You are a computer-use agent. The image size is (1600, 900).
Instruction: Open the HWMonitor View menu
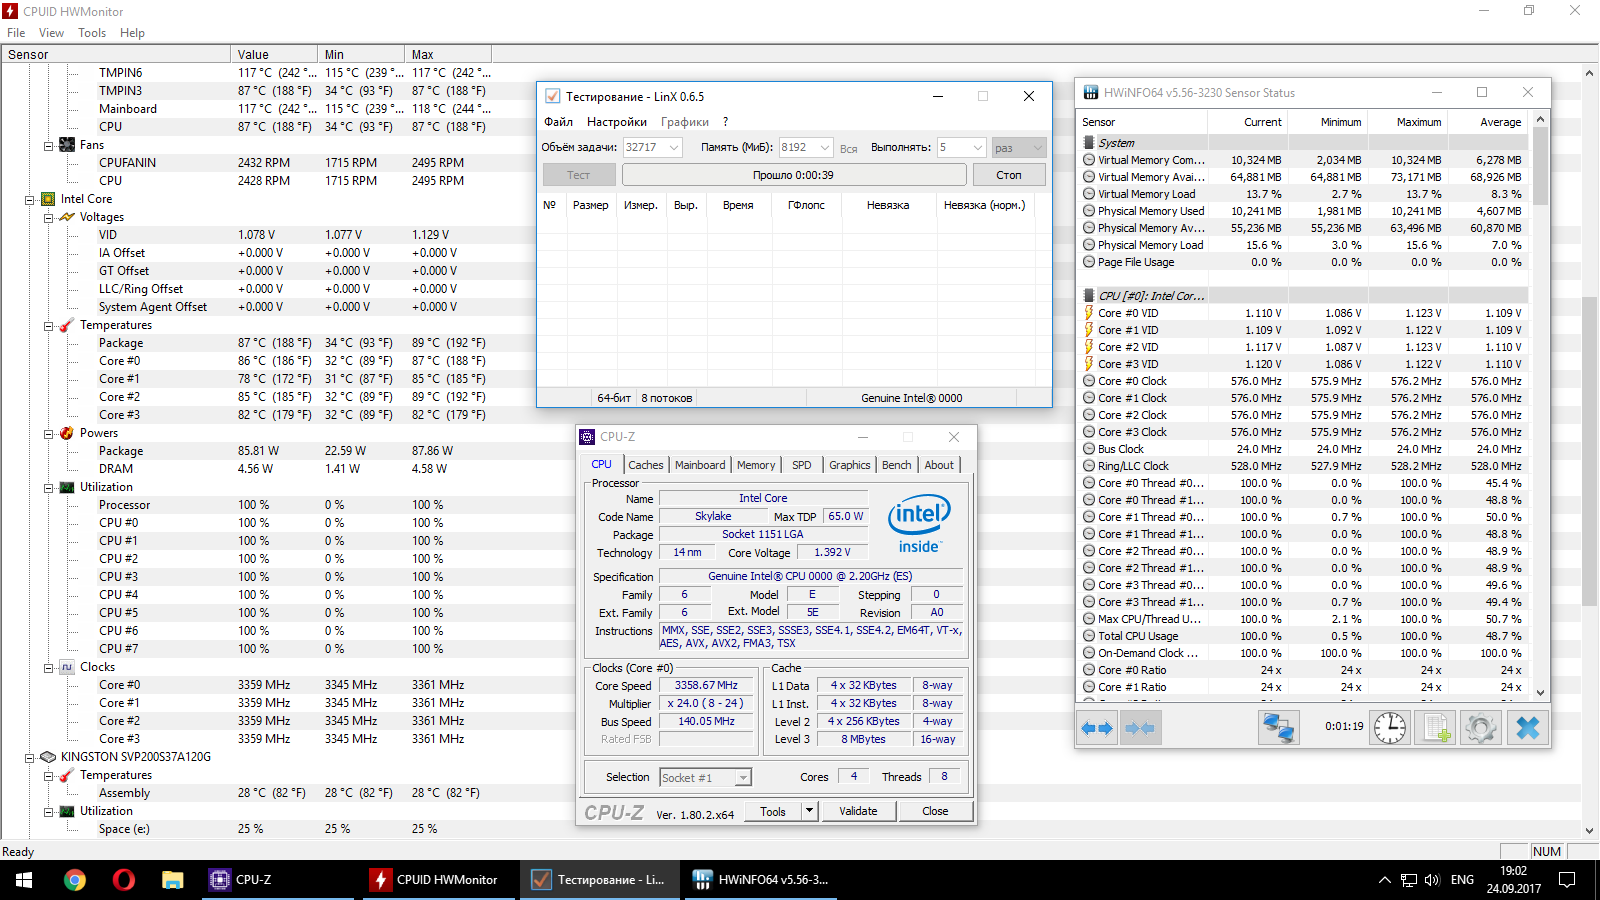51,33
